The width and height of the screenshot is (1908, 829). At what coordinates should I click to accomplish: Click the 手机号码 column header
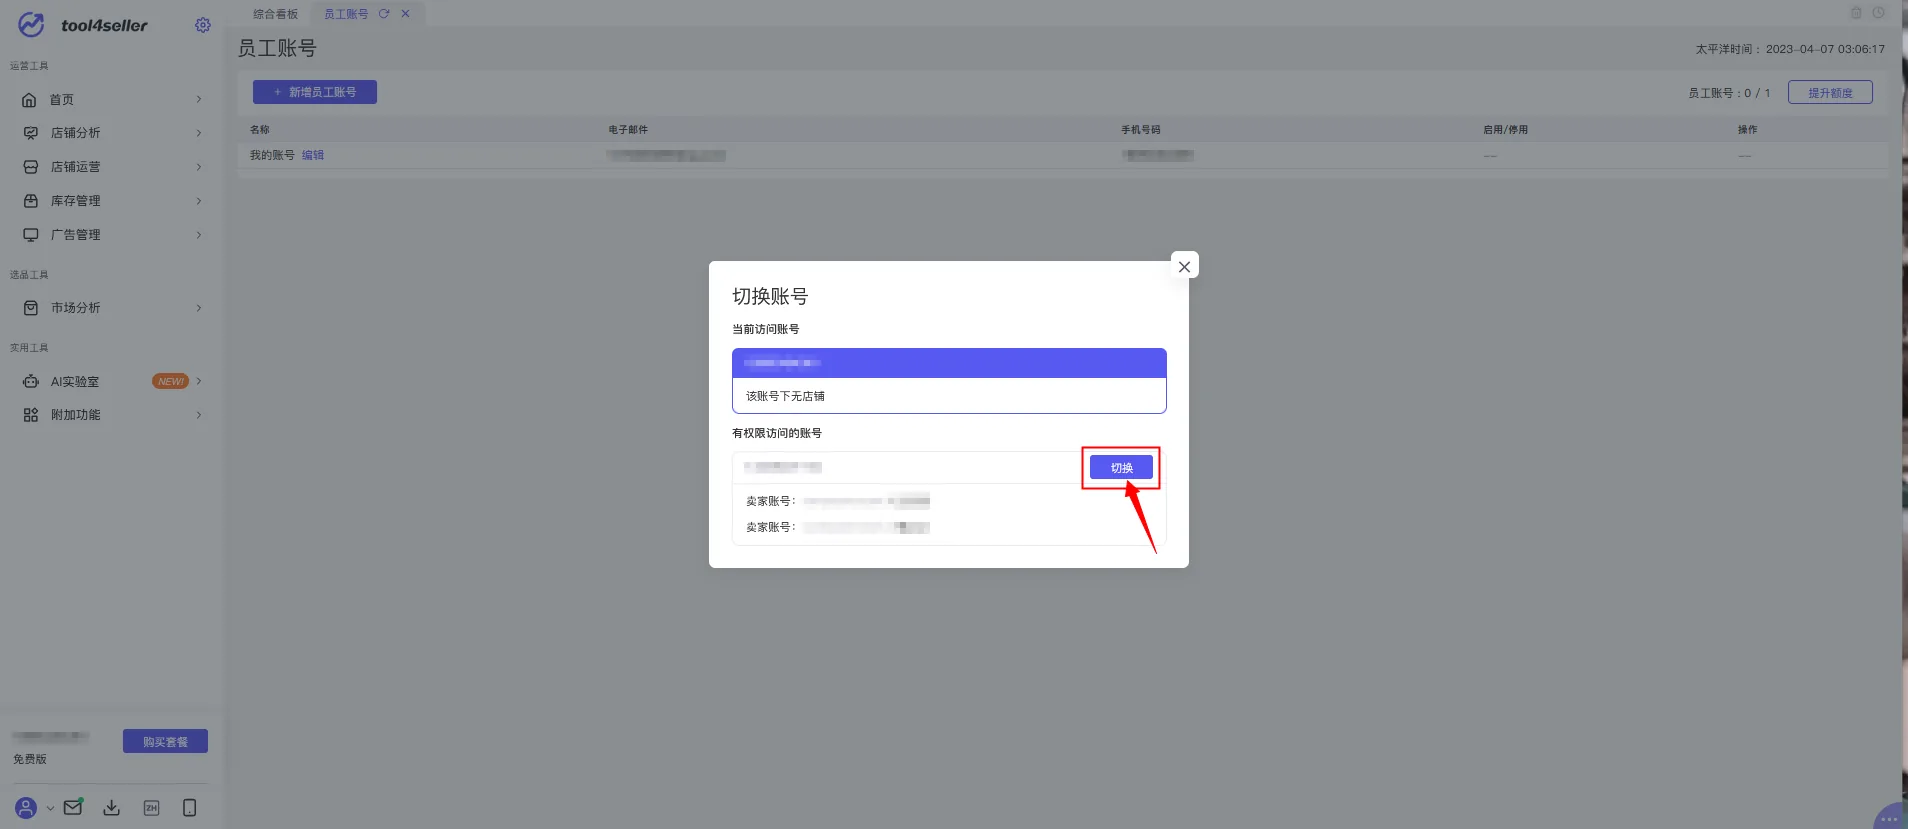pos(1141,130)
